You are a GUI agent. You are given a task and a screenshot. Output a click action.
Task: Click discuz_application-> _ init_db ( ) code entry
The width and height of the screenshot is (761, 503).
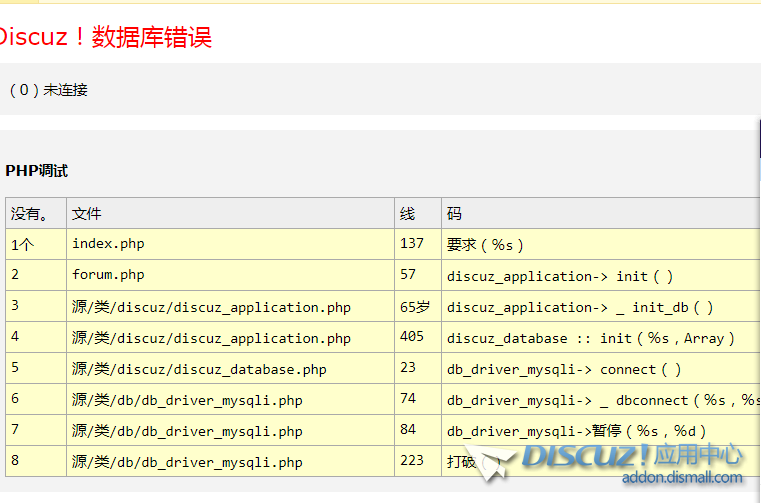(x=580, y=307)
